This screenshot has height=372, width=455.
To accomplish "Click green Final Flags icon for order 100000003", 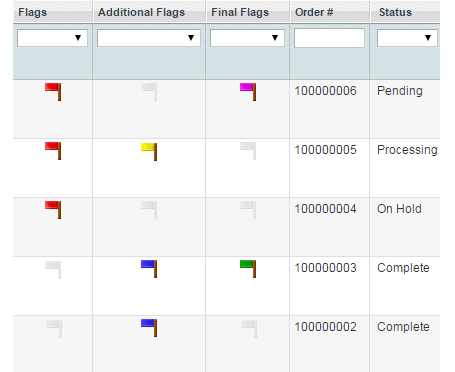I will click(x=248, y=269).
